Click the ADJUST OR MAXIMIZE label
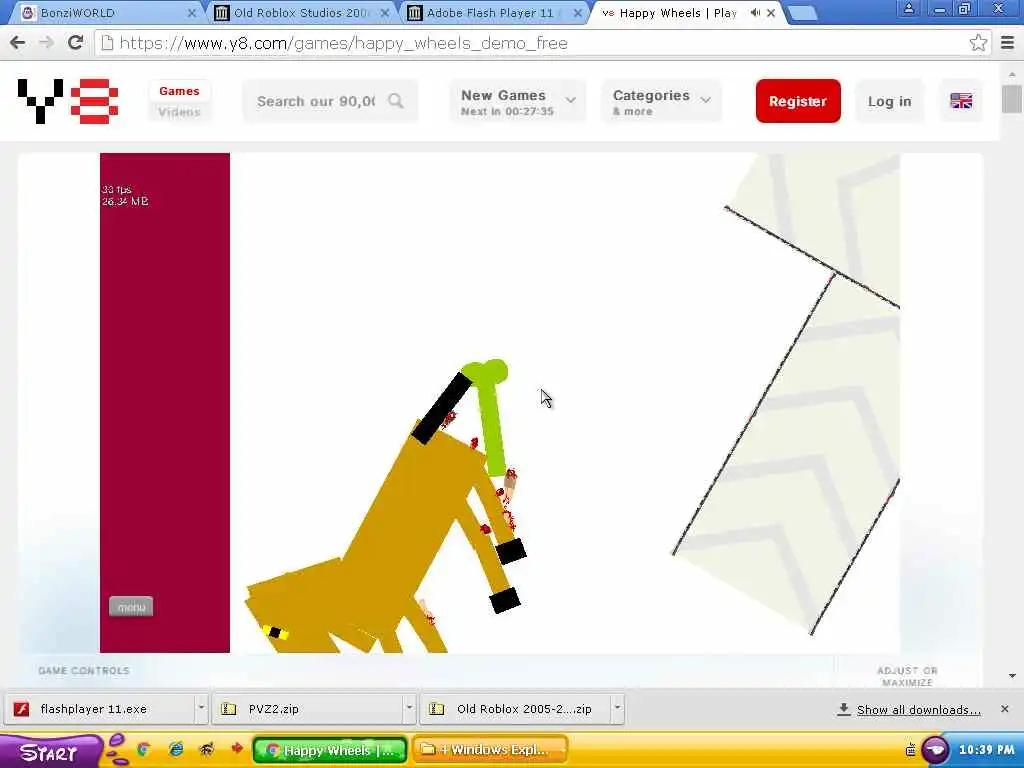 point(907,677)
